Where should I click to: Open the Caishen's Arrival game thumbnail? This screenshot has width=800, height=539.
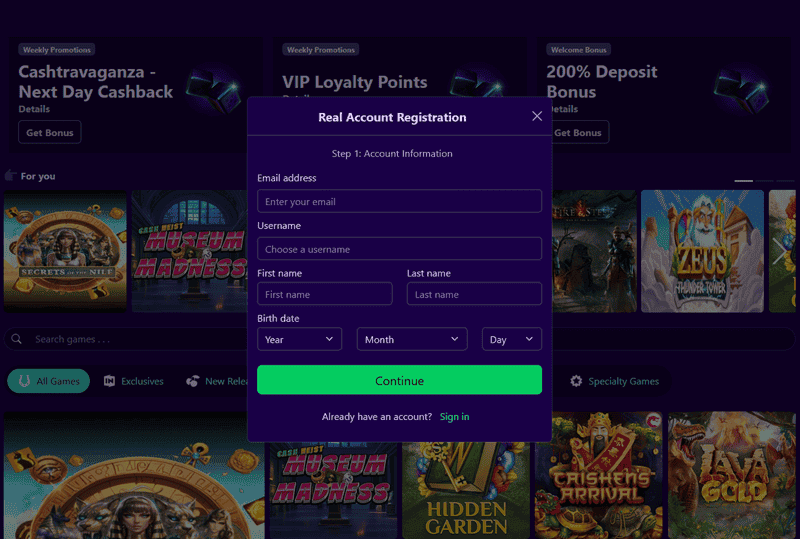(598, 475)
